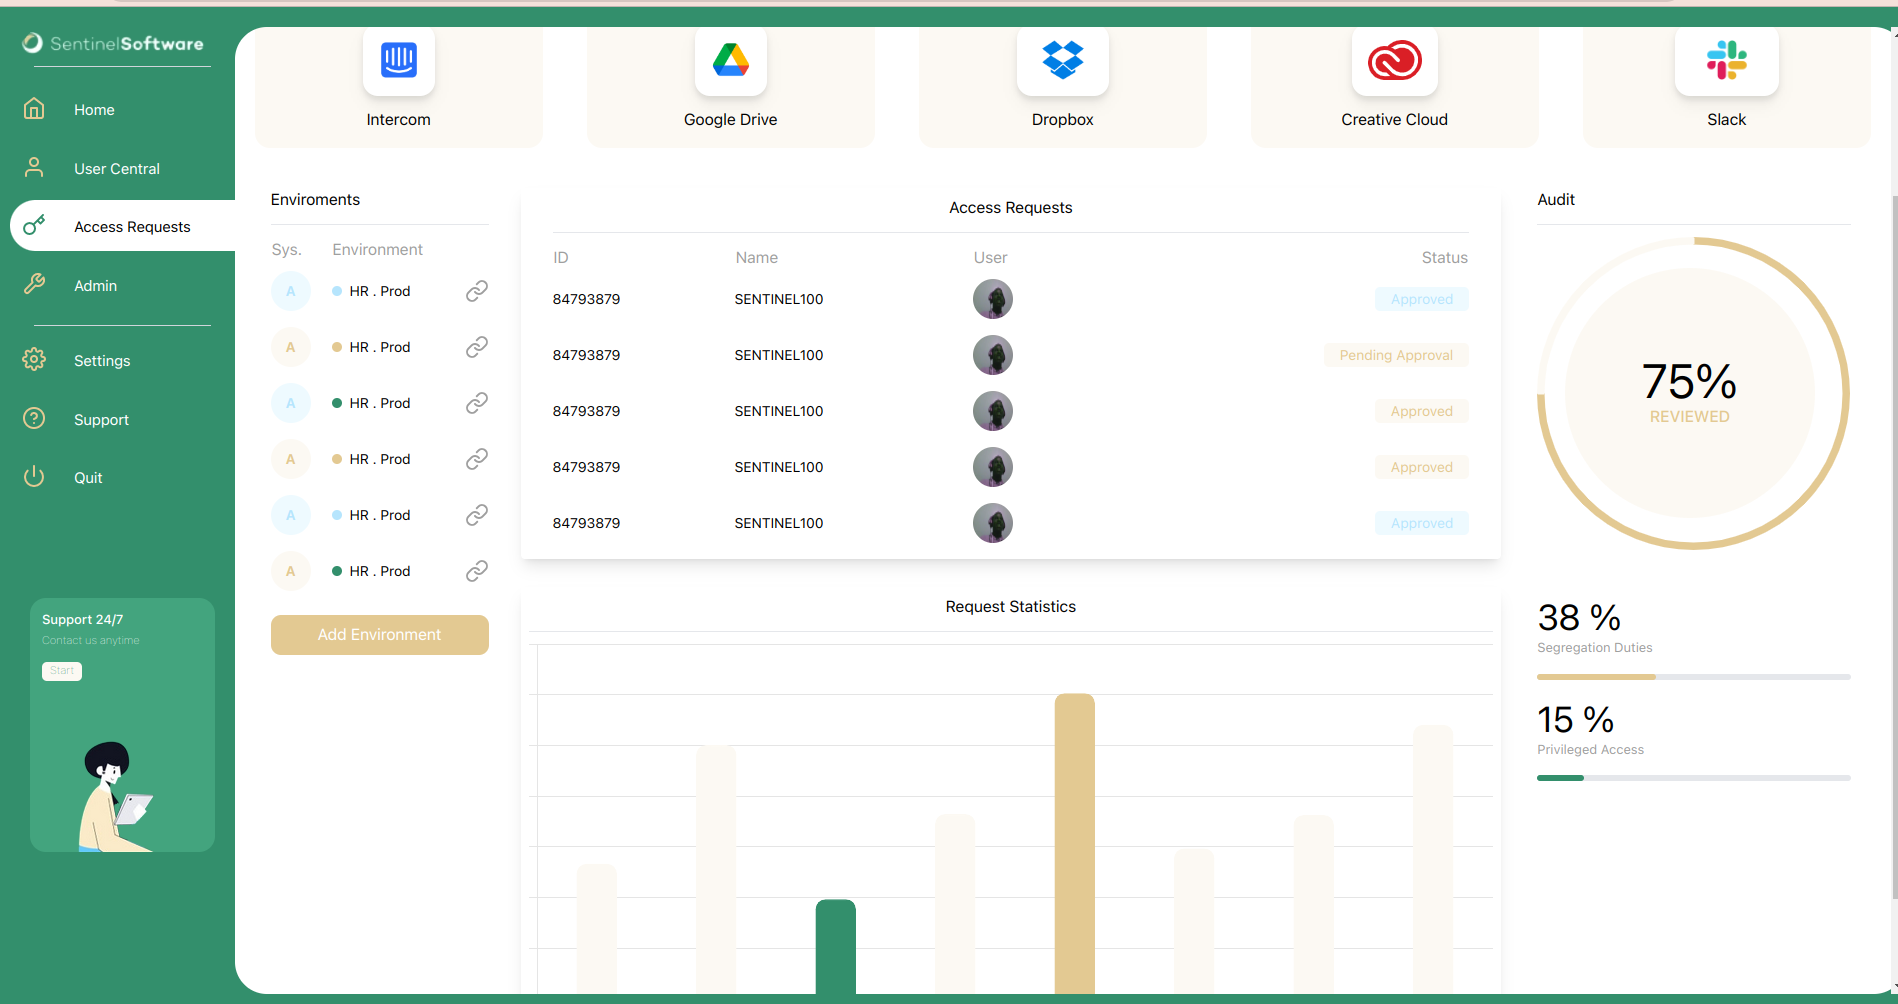1898x1004 pixels.
Task: Click the Privileged Access progress bar
Action: [x=1694, y=777]
